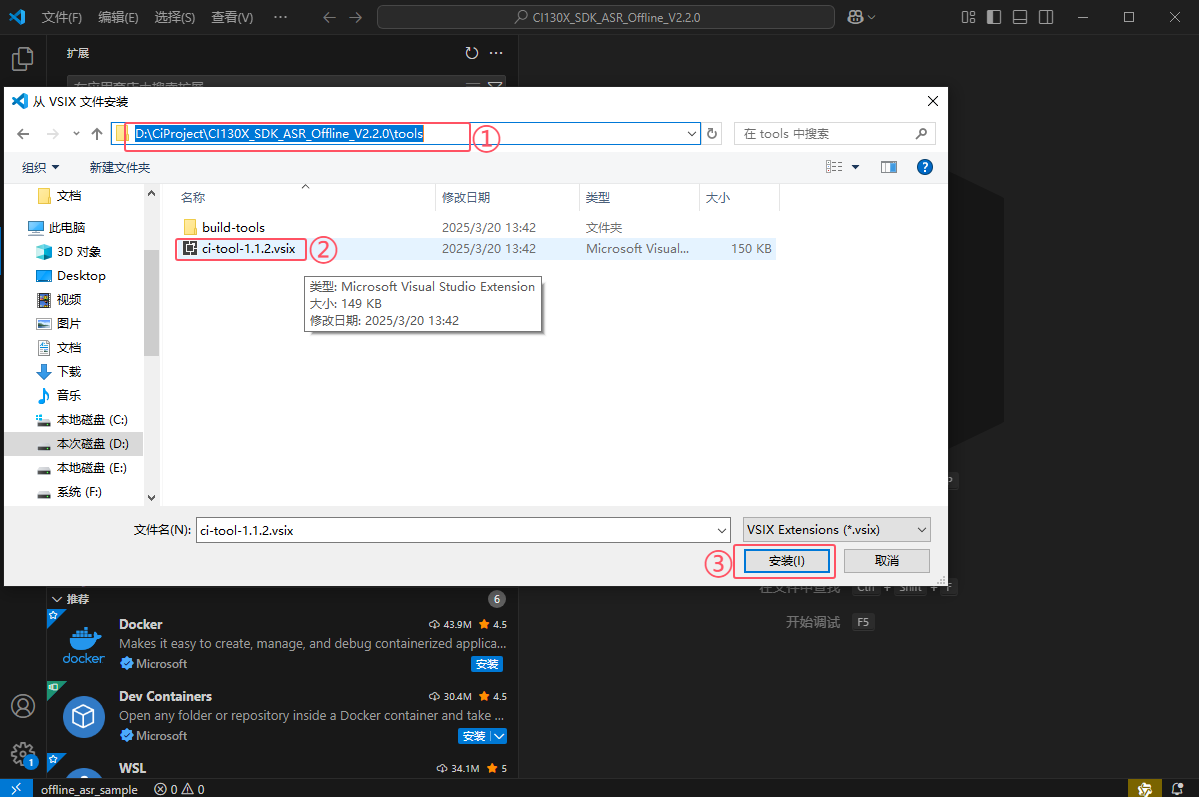The image size is (1199, 797).
Task: Open Dev Containers install dropdown arrow
Action: coord(499,736)
